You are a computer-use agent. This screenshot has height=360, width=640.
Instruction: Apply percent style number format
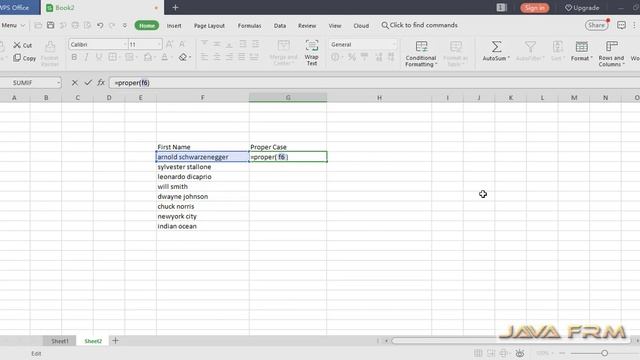click(351, 58)
